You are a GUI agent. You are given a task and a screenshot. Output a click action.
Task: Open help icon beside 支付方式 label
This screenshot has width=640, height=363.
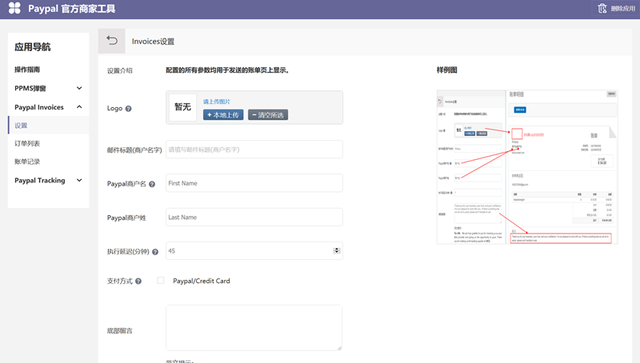pyautogui.click(x=138, y=281)
